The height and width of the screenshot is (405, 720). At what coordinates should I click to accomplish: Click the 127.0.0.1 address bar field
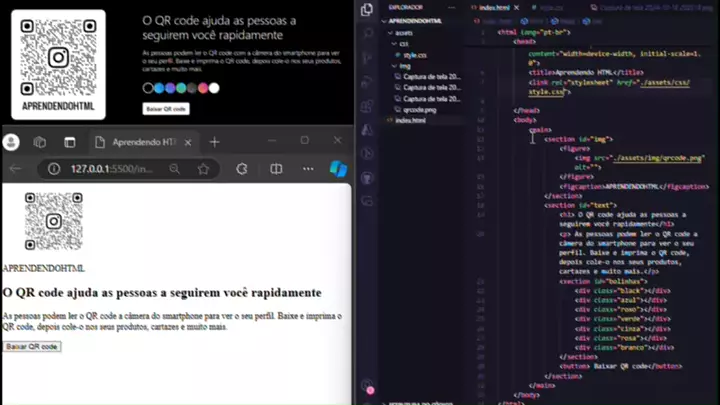(x=110, y=169)
